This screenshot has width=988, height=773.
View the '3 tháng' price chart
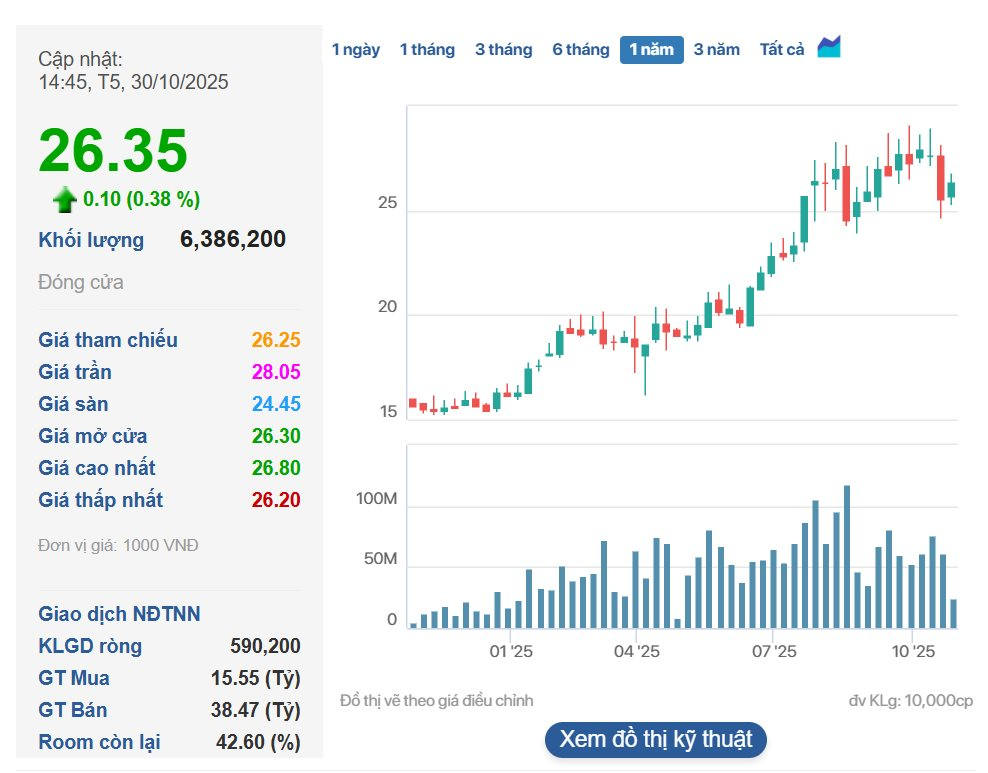(x=503, y=49)
